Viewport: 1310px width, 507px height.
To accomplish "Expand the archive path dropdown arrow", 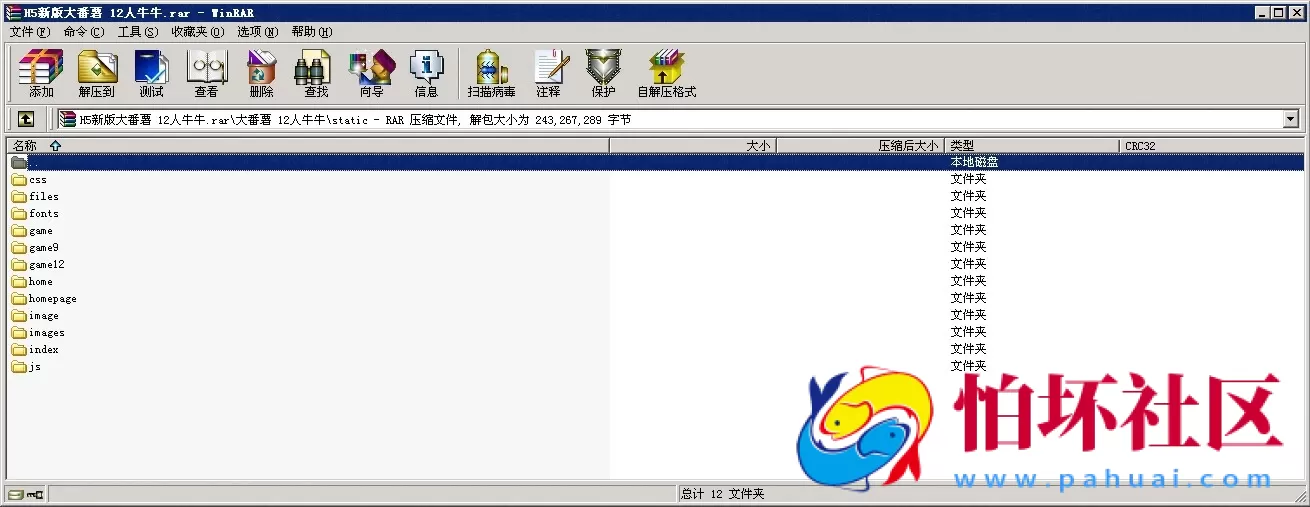I will (1290, 119).
